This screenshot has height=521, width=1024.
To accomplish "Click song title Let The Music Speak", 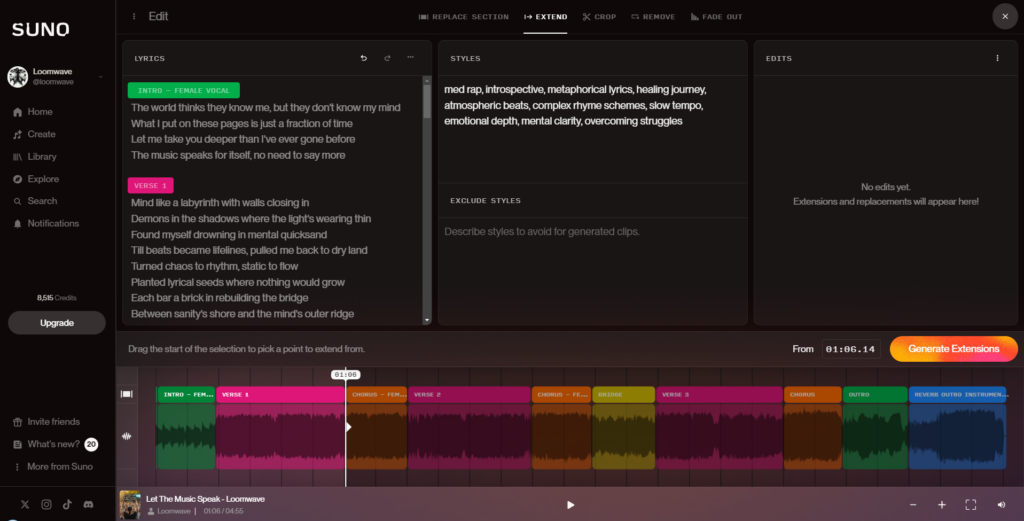I will point(205,499).
